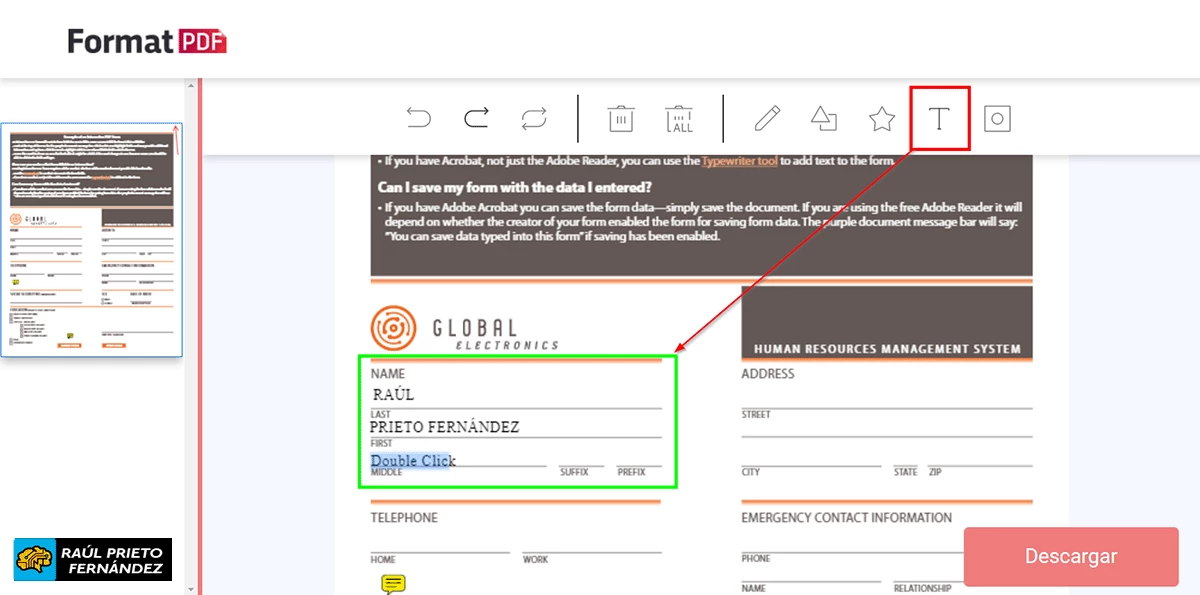Choose the star annotation tool
The image size is (1200, 595).
click(x=881, y=117)
